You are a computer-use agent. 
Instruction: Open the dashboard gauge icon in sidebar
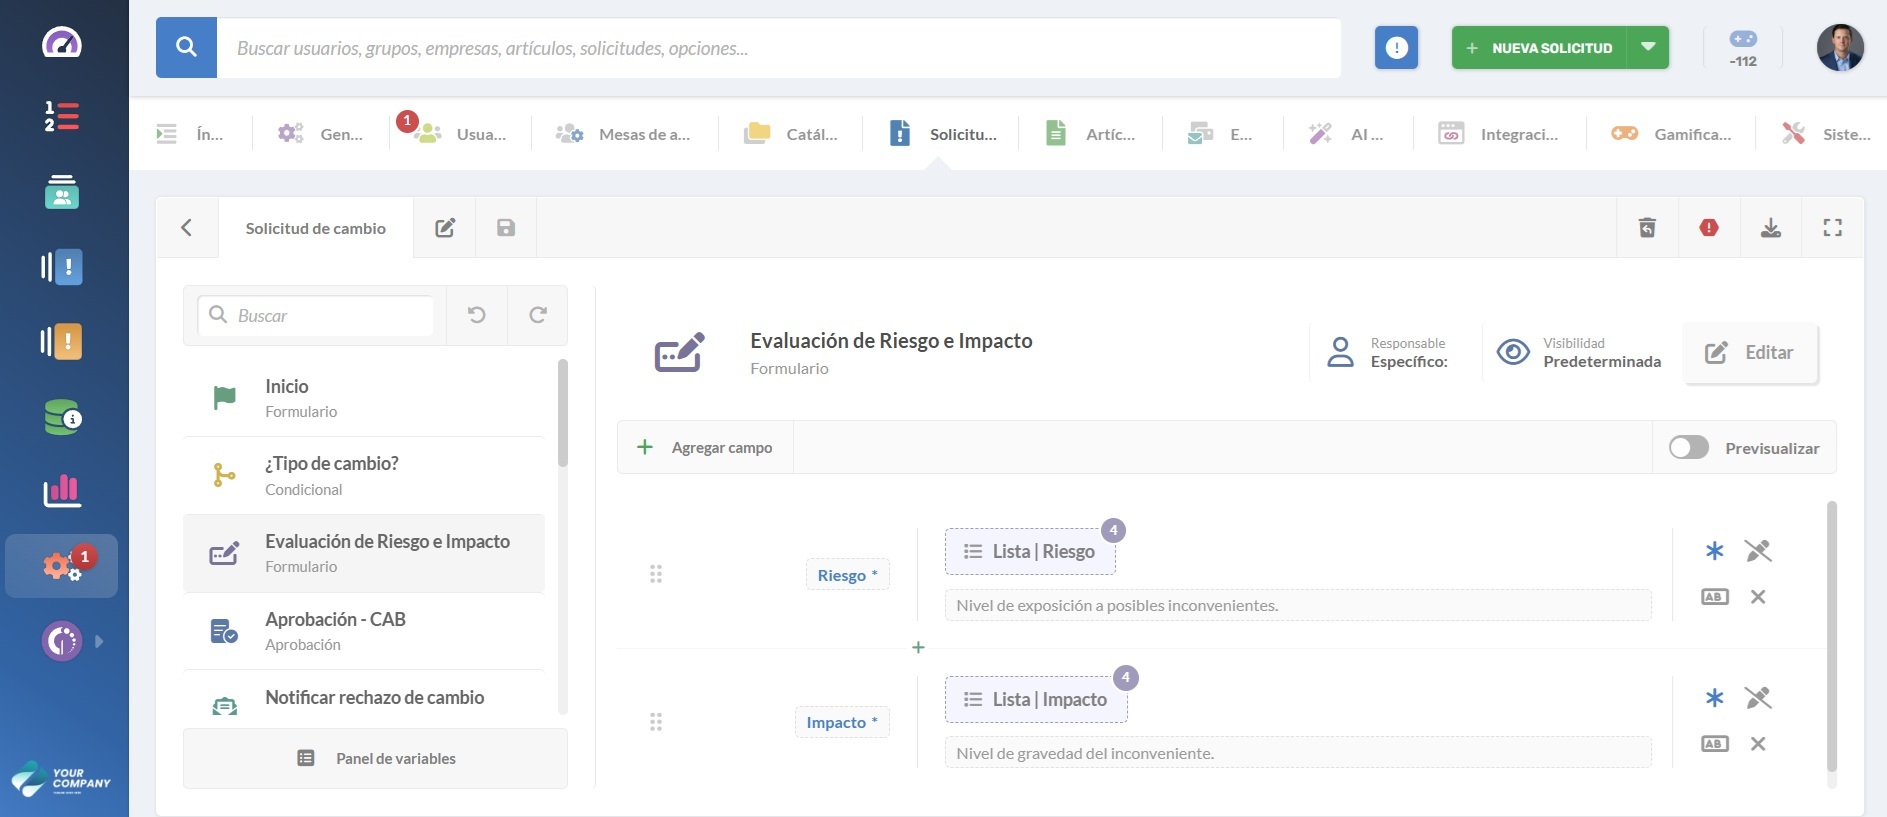tap(62, 43)
